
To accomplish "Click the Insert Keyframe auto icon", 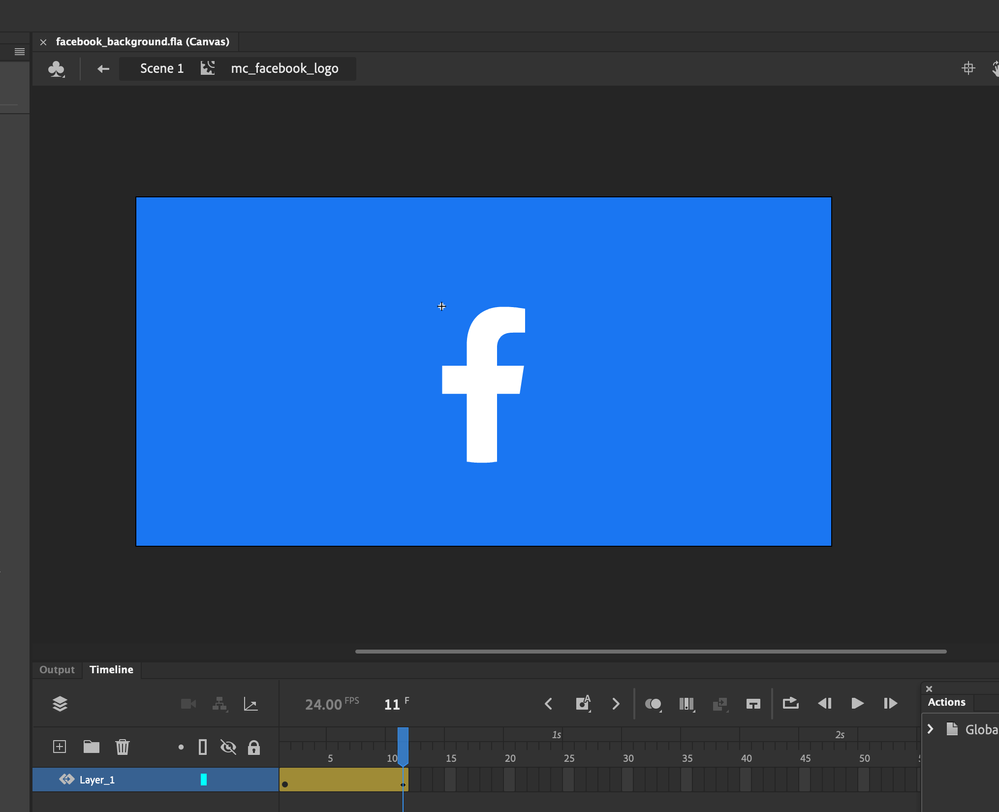I will (x=583, y=704).
